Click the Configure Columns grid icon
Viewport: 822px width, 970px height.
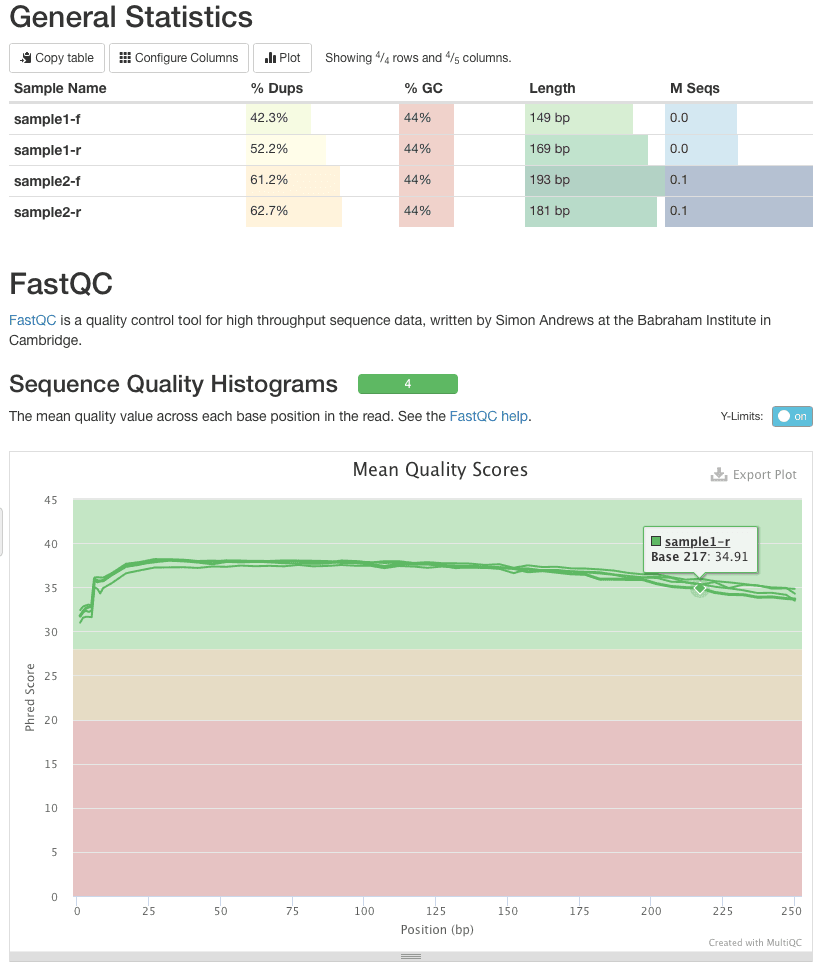pos(125,58)
